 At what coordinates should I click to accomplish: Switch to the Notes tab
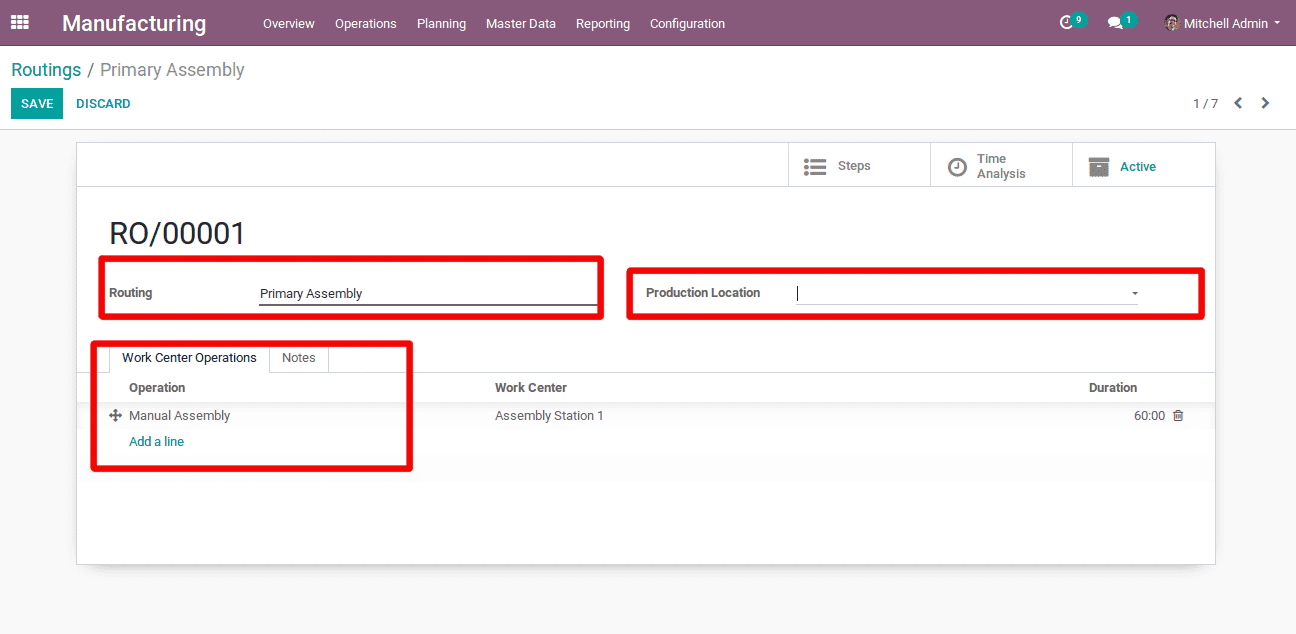coord(299,358)
